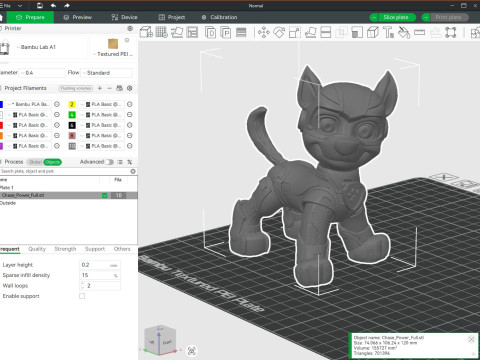Check the Enable support checkbox

pos(82,296)
